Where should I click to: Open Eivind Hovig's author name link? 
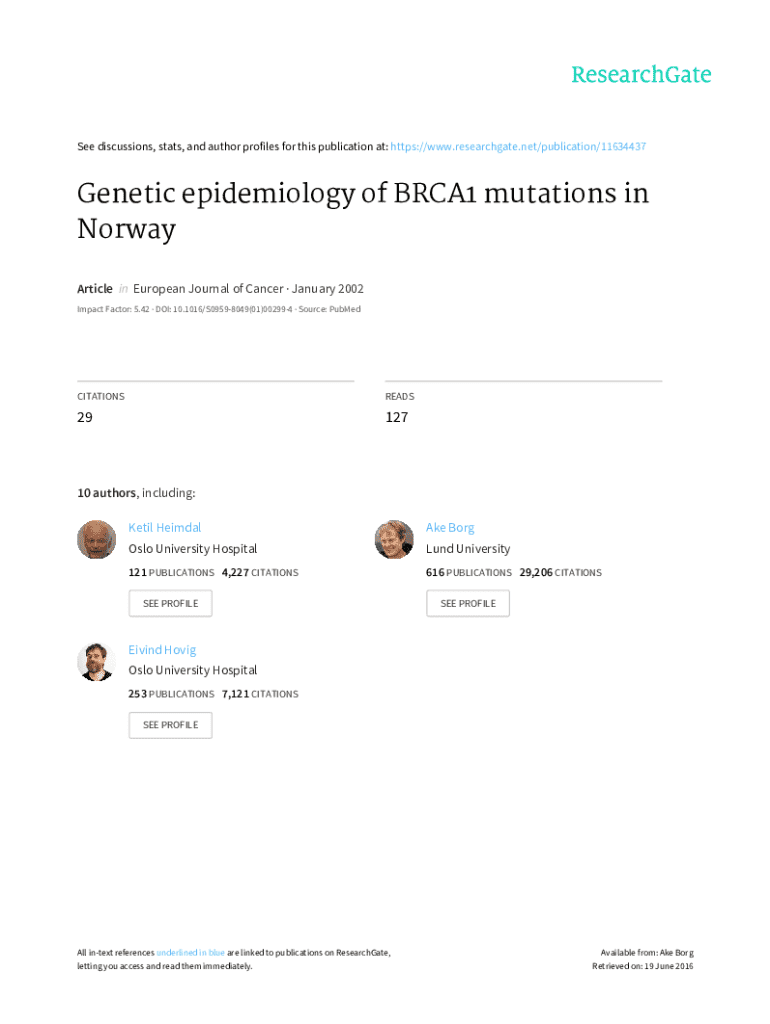click(162, 650)
